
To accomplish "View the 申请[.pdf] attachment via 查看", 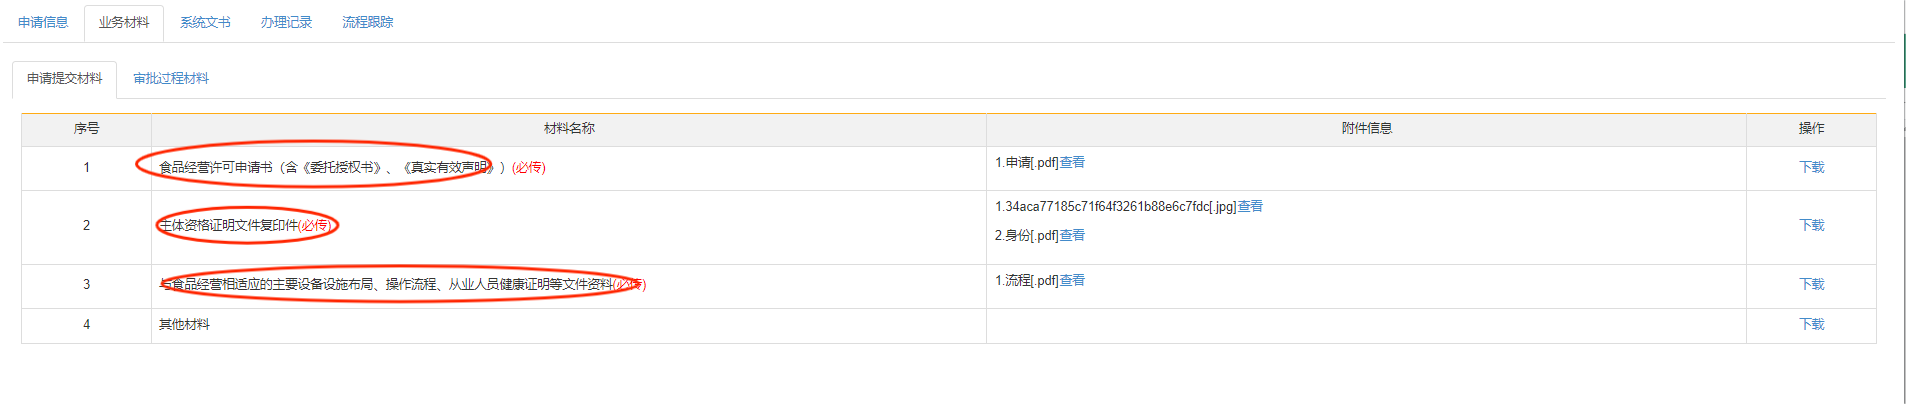I will (1072, 162).
